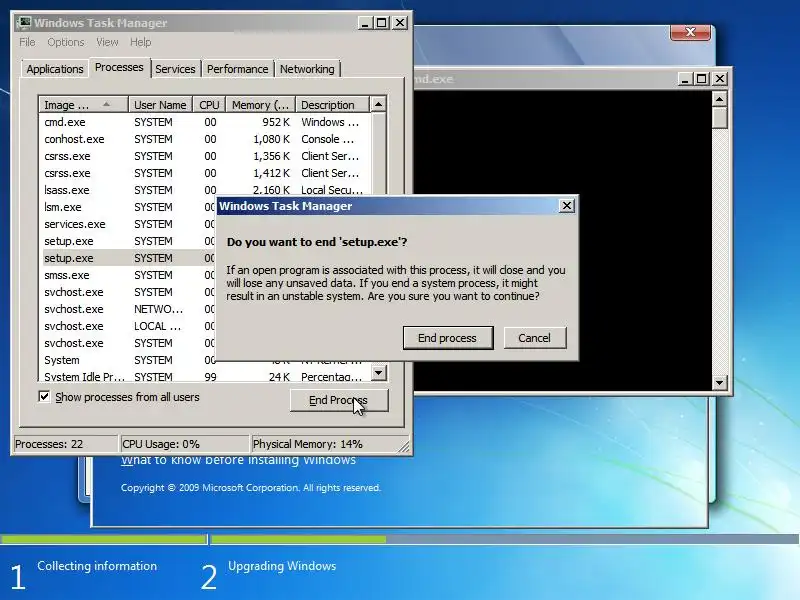Close the setup.exe confirmation dialog
The height and width of the screenshot is (600, 800).
pos(566,206)
